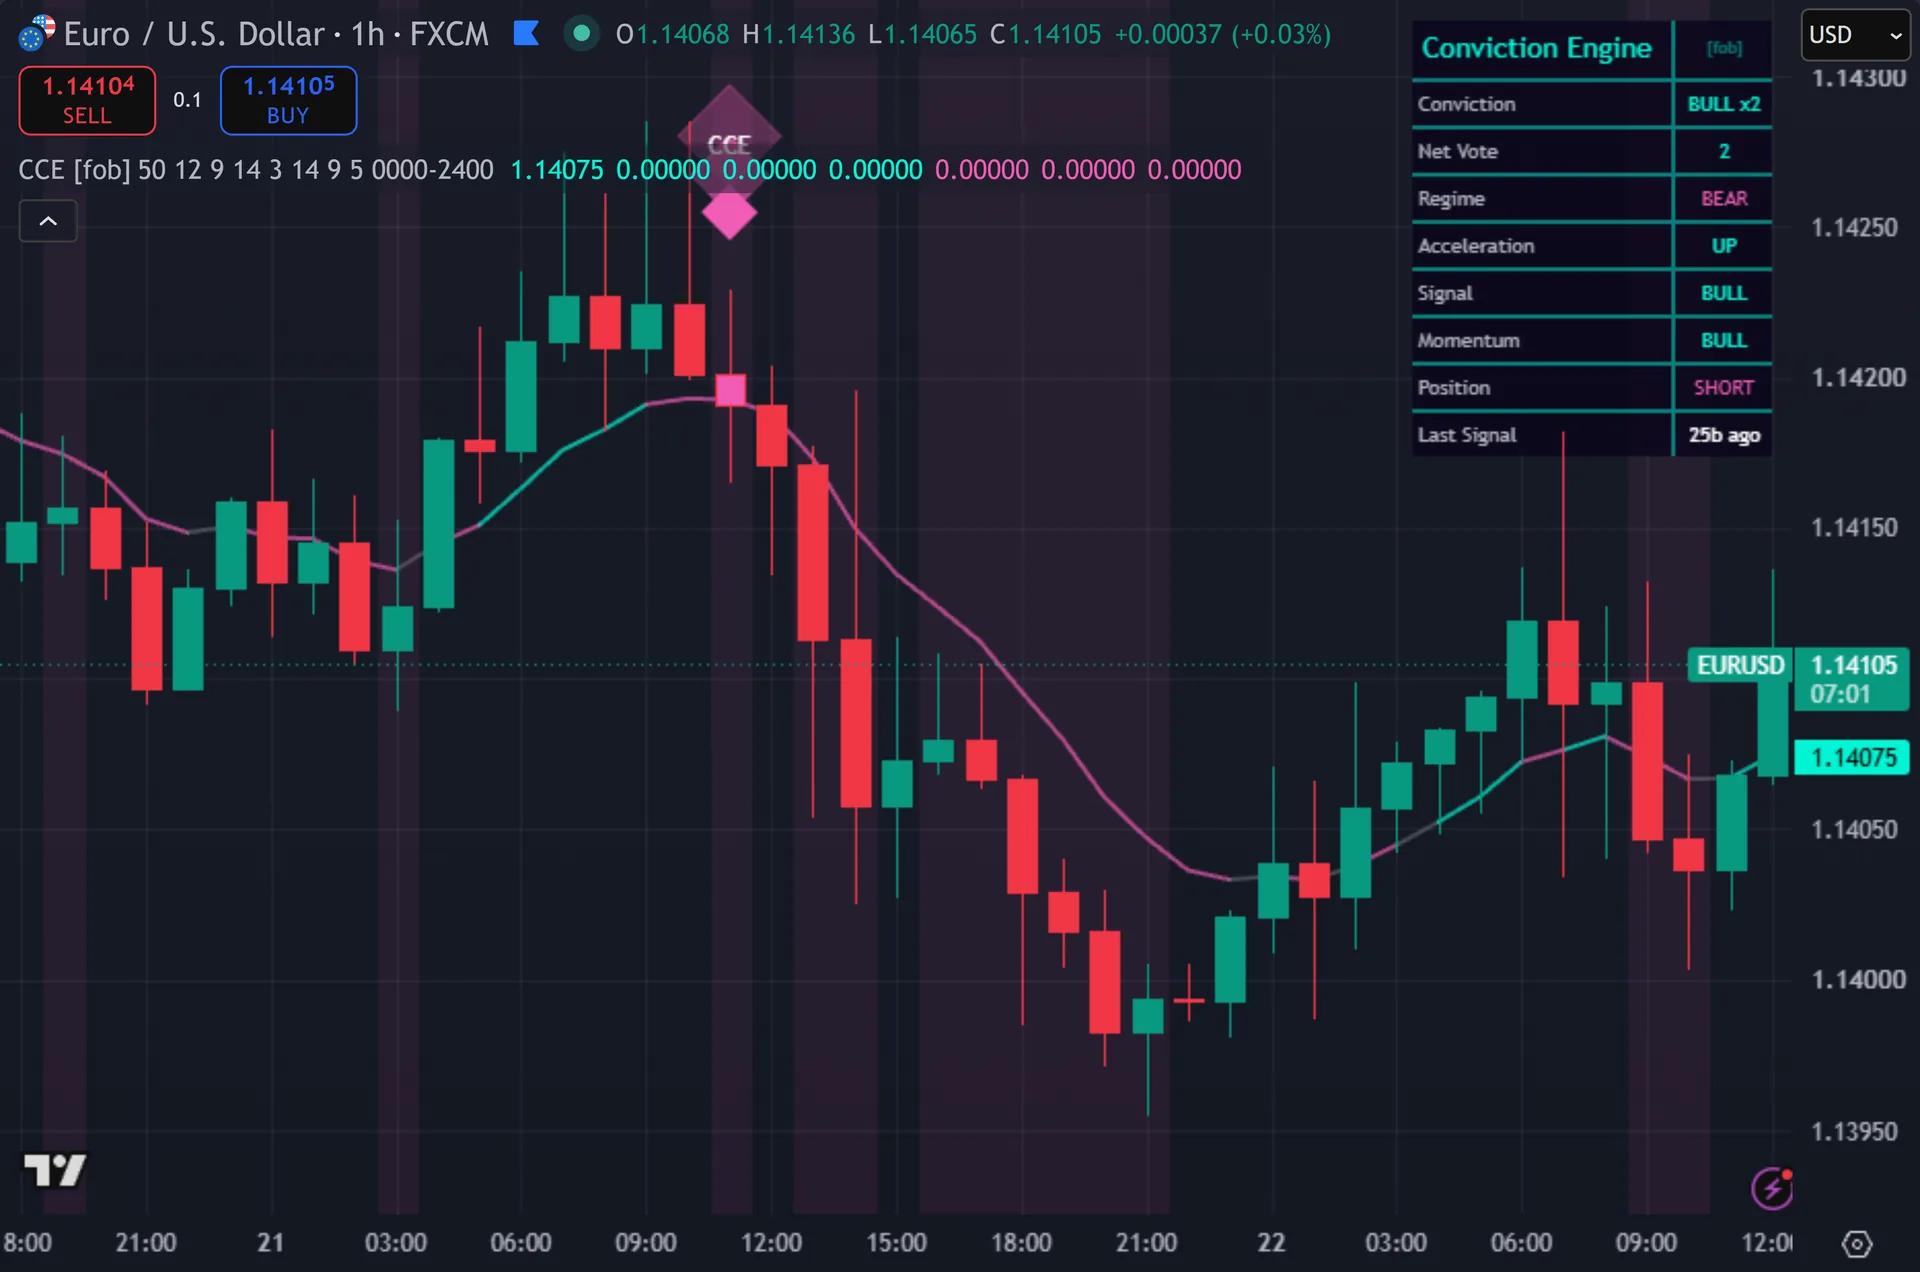The image size is (1920, 1272).
Task: Click the Position row label
Action: pyautogui.click(x=1453, y=388)
